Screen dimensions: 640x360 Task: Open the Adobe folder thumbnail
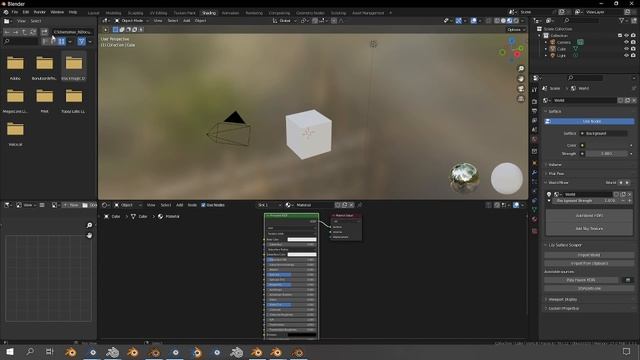(15, 64)
